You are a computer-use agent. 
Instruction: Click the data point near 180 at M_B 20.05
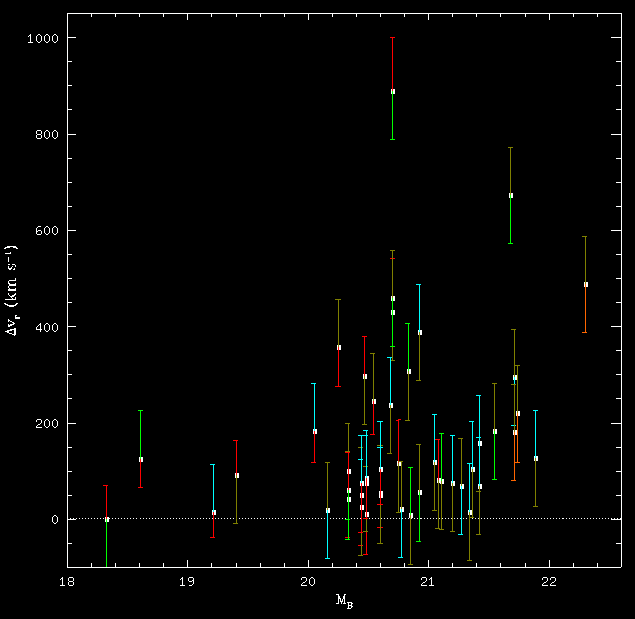point(315,431)
